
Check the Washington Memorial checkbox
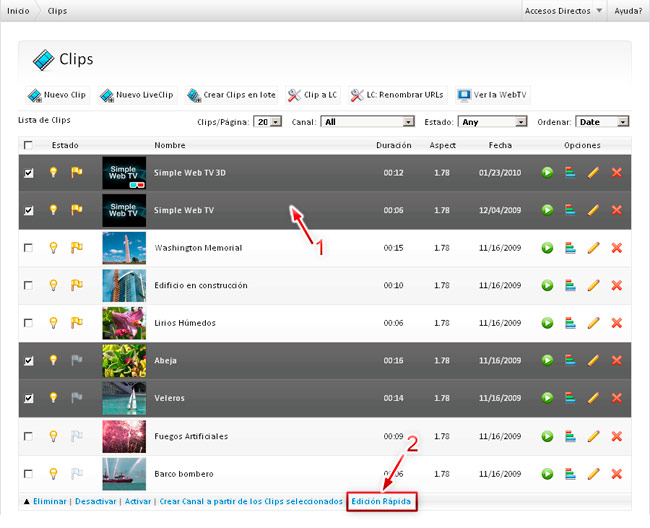click(x=28, y=248)
